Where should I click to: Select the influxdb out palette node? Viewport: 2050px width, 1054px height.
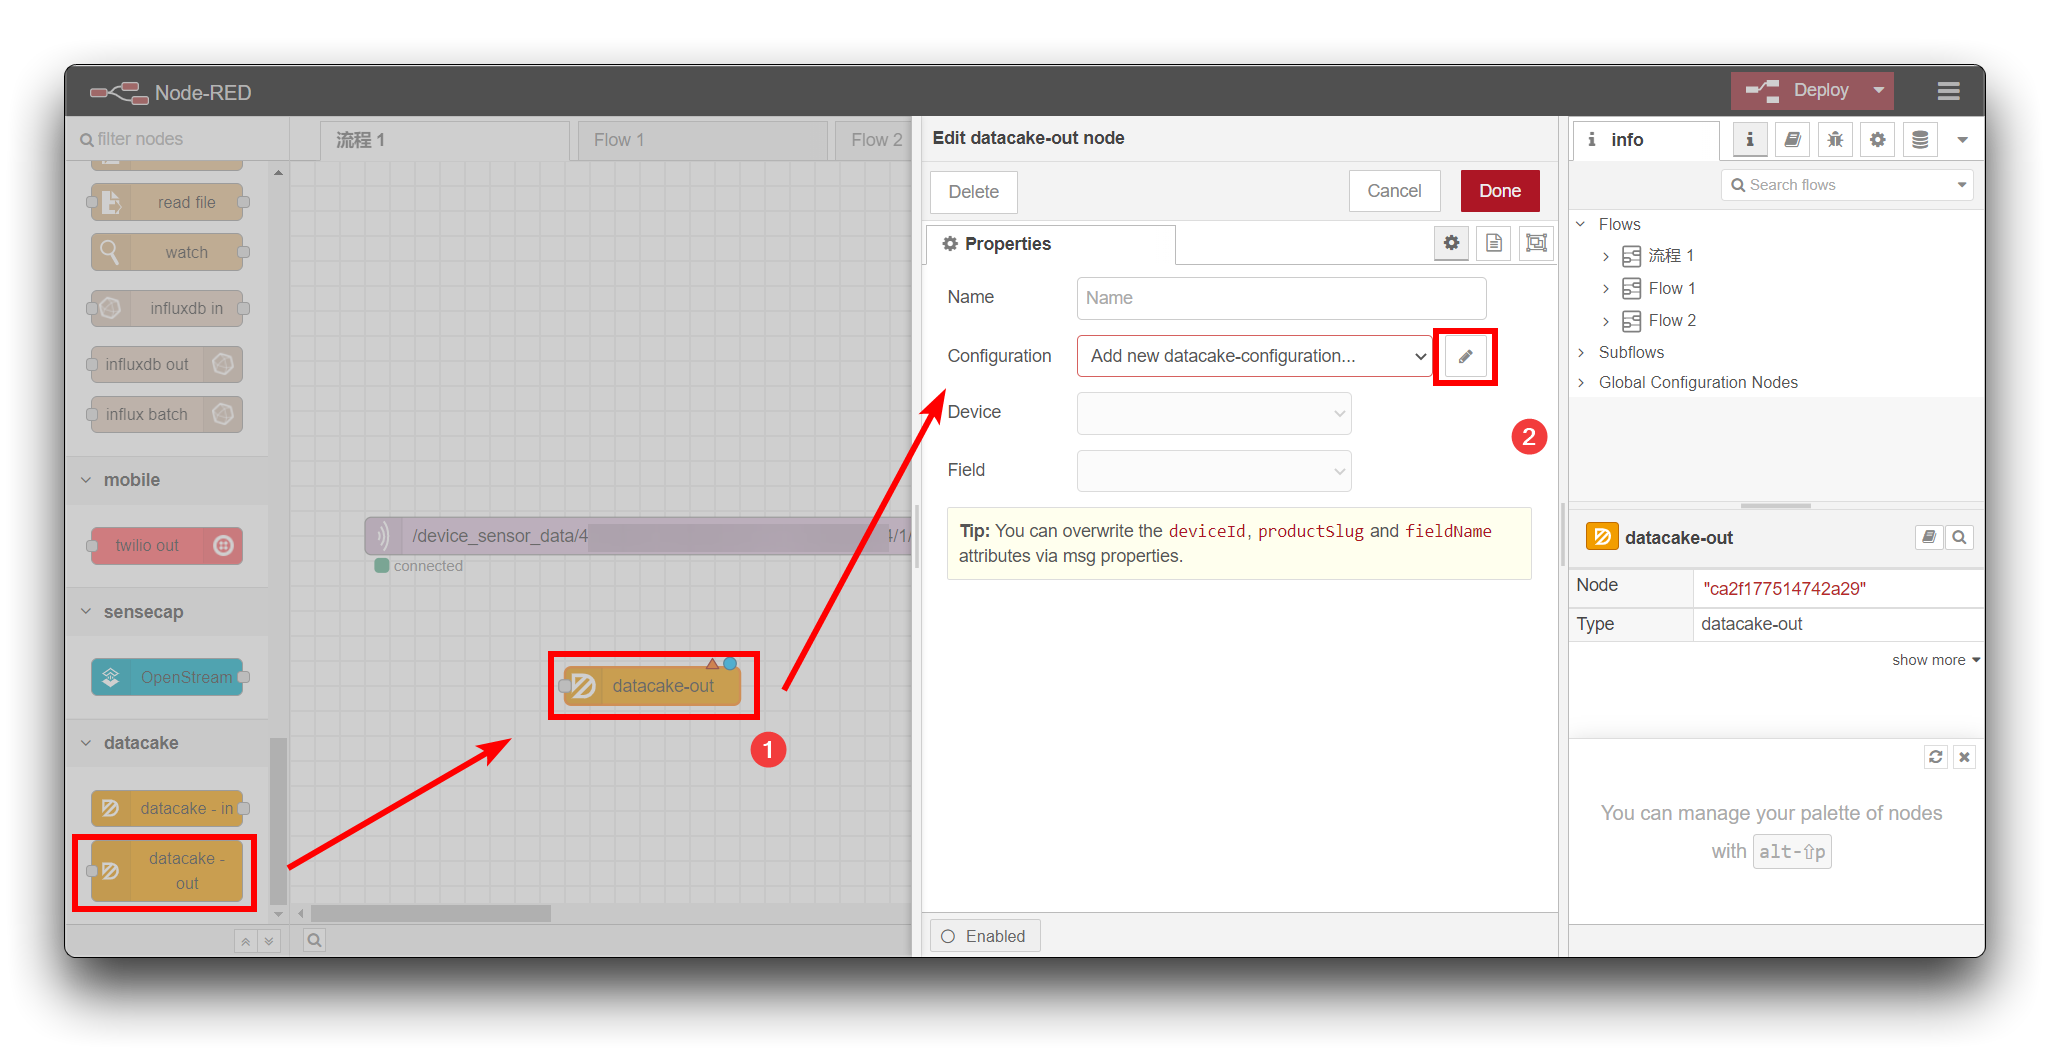click(167, 364)
